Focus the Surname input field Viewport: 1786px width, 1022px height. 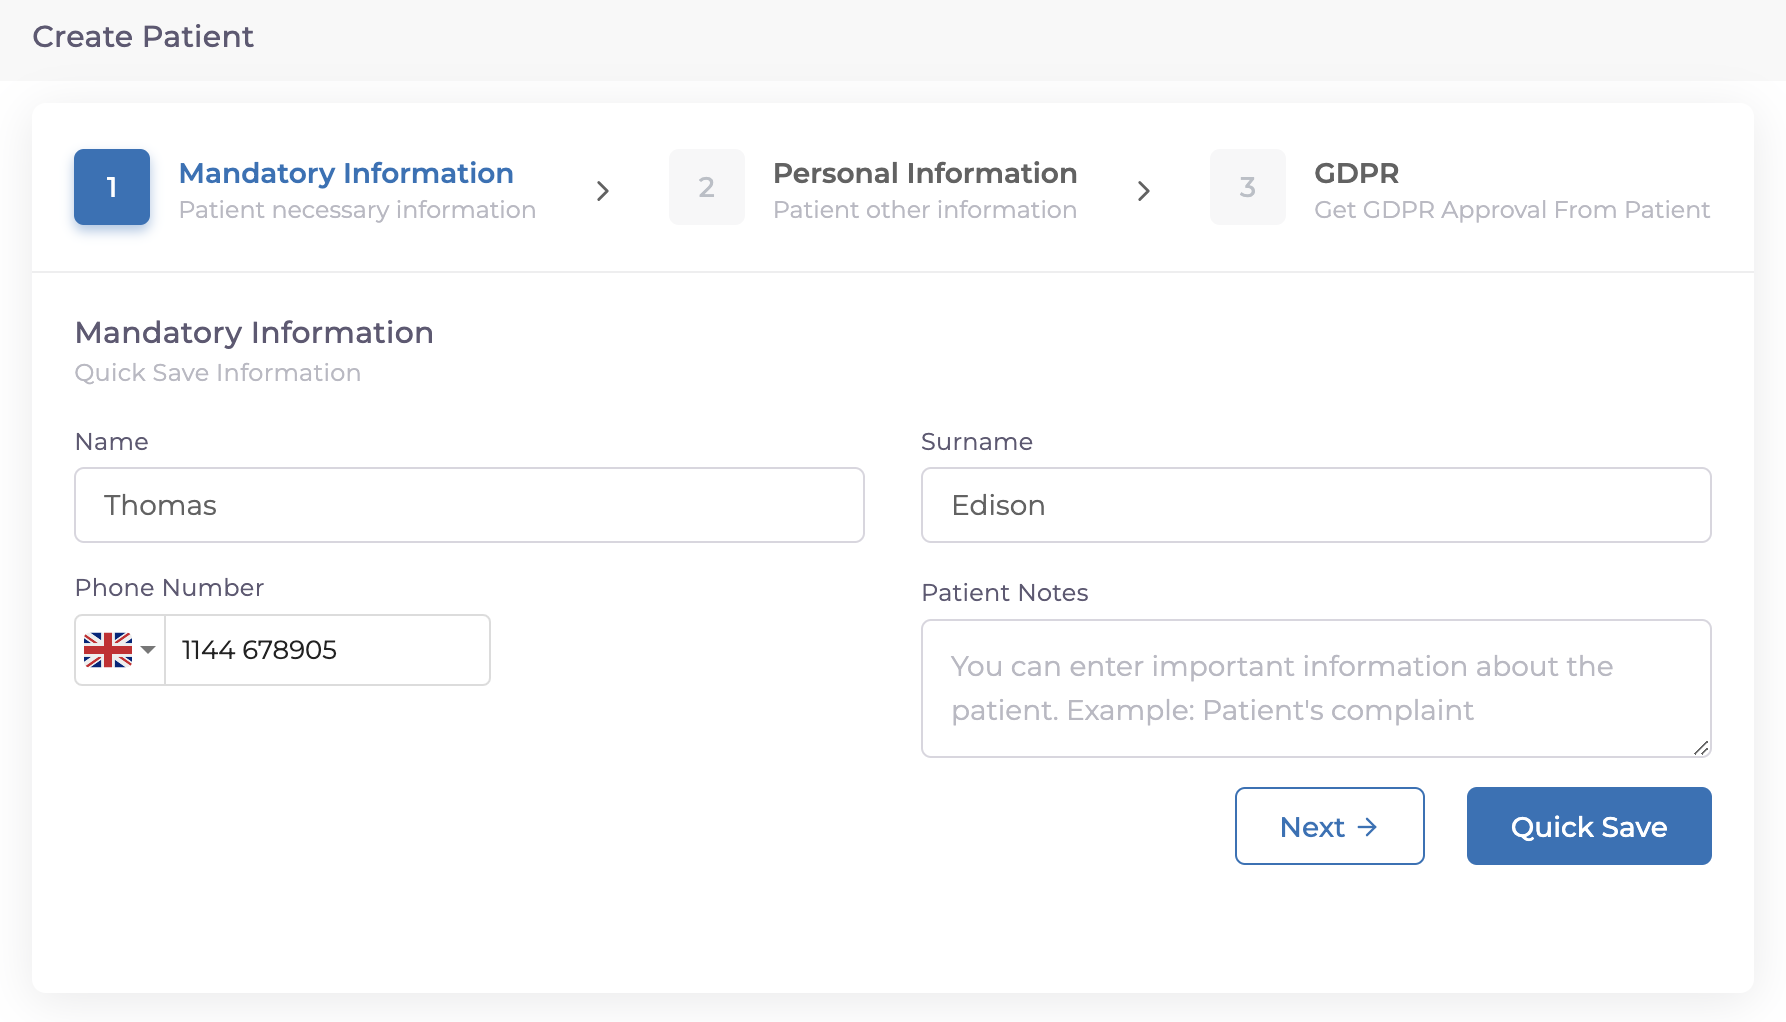[1315, 505]
